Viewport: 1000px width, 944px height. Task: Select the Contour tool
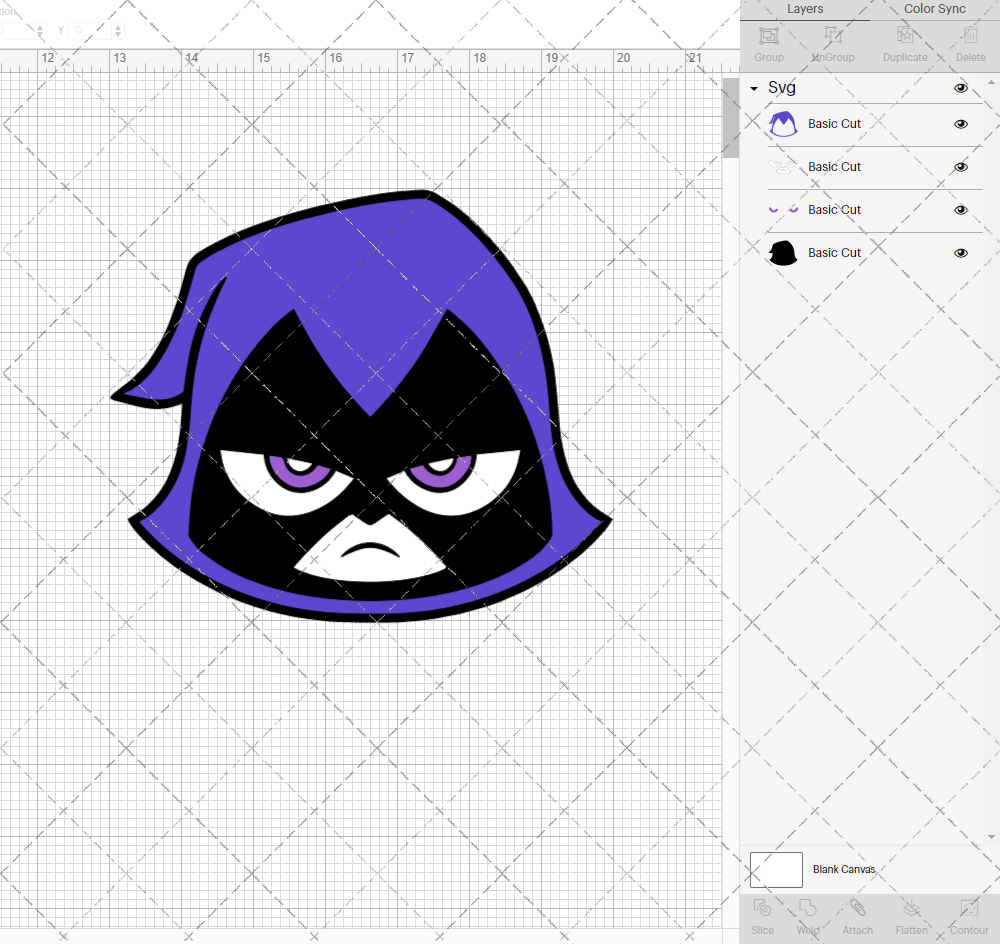click(x=969, y=908)
